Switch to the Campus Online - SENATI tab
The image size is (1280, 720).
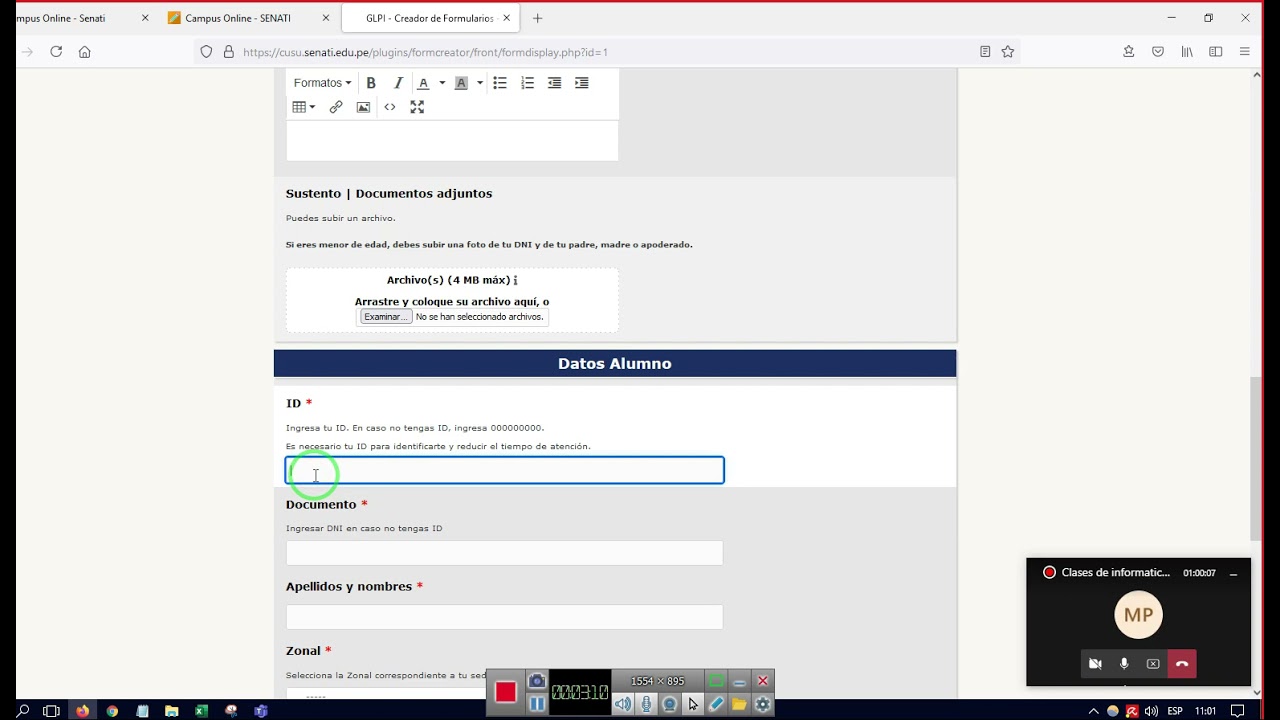coord(240,17)
